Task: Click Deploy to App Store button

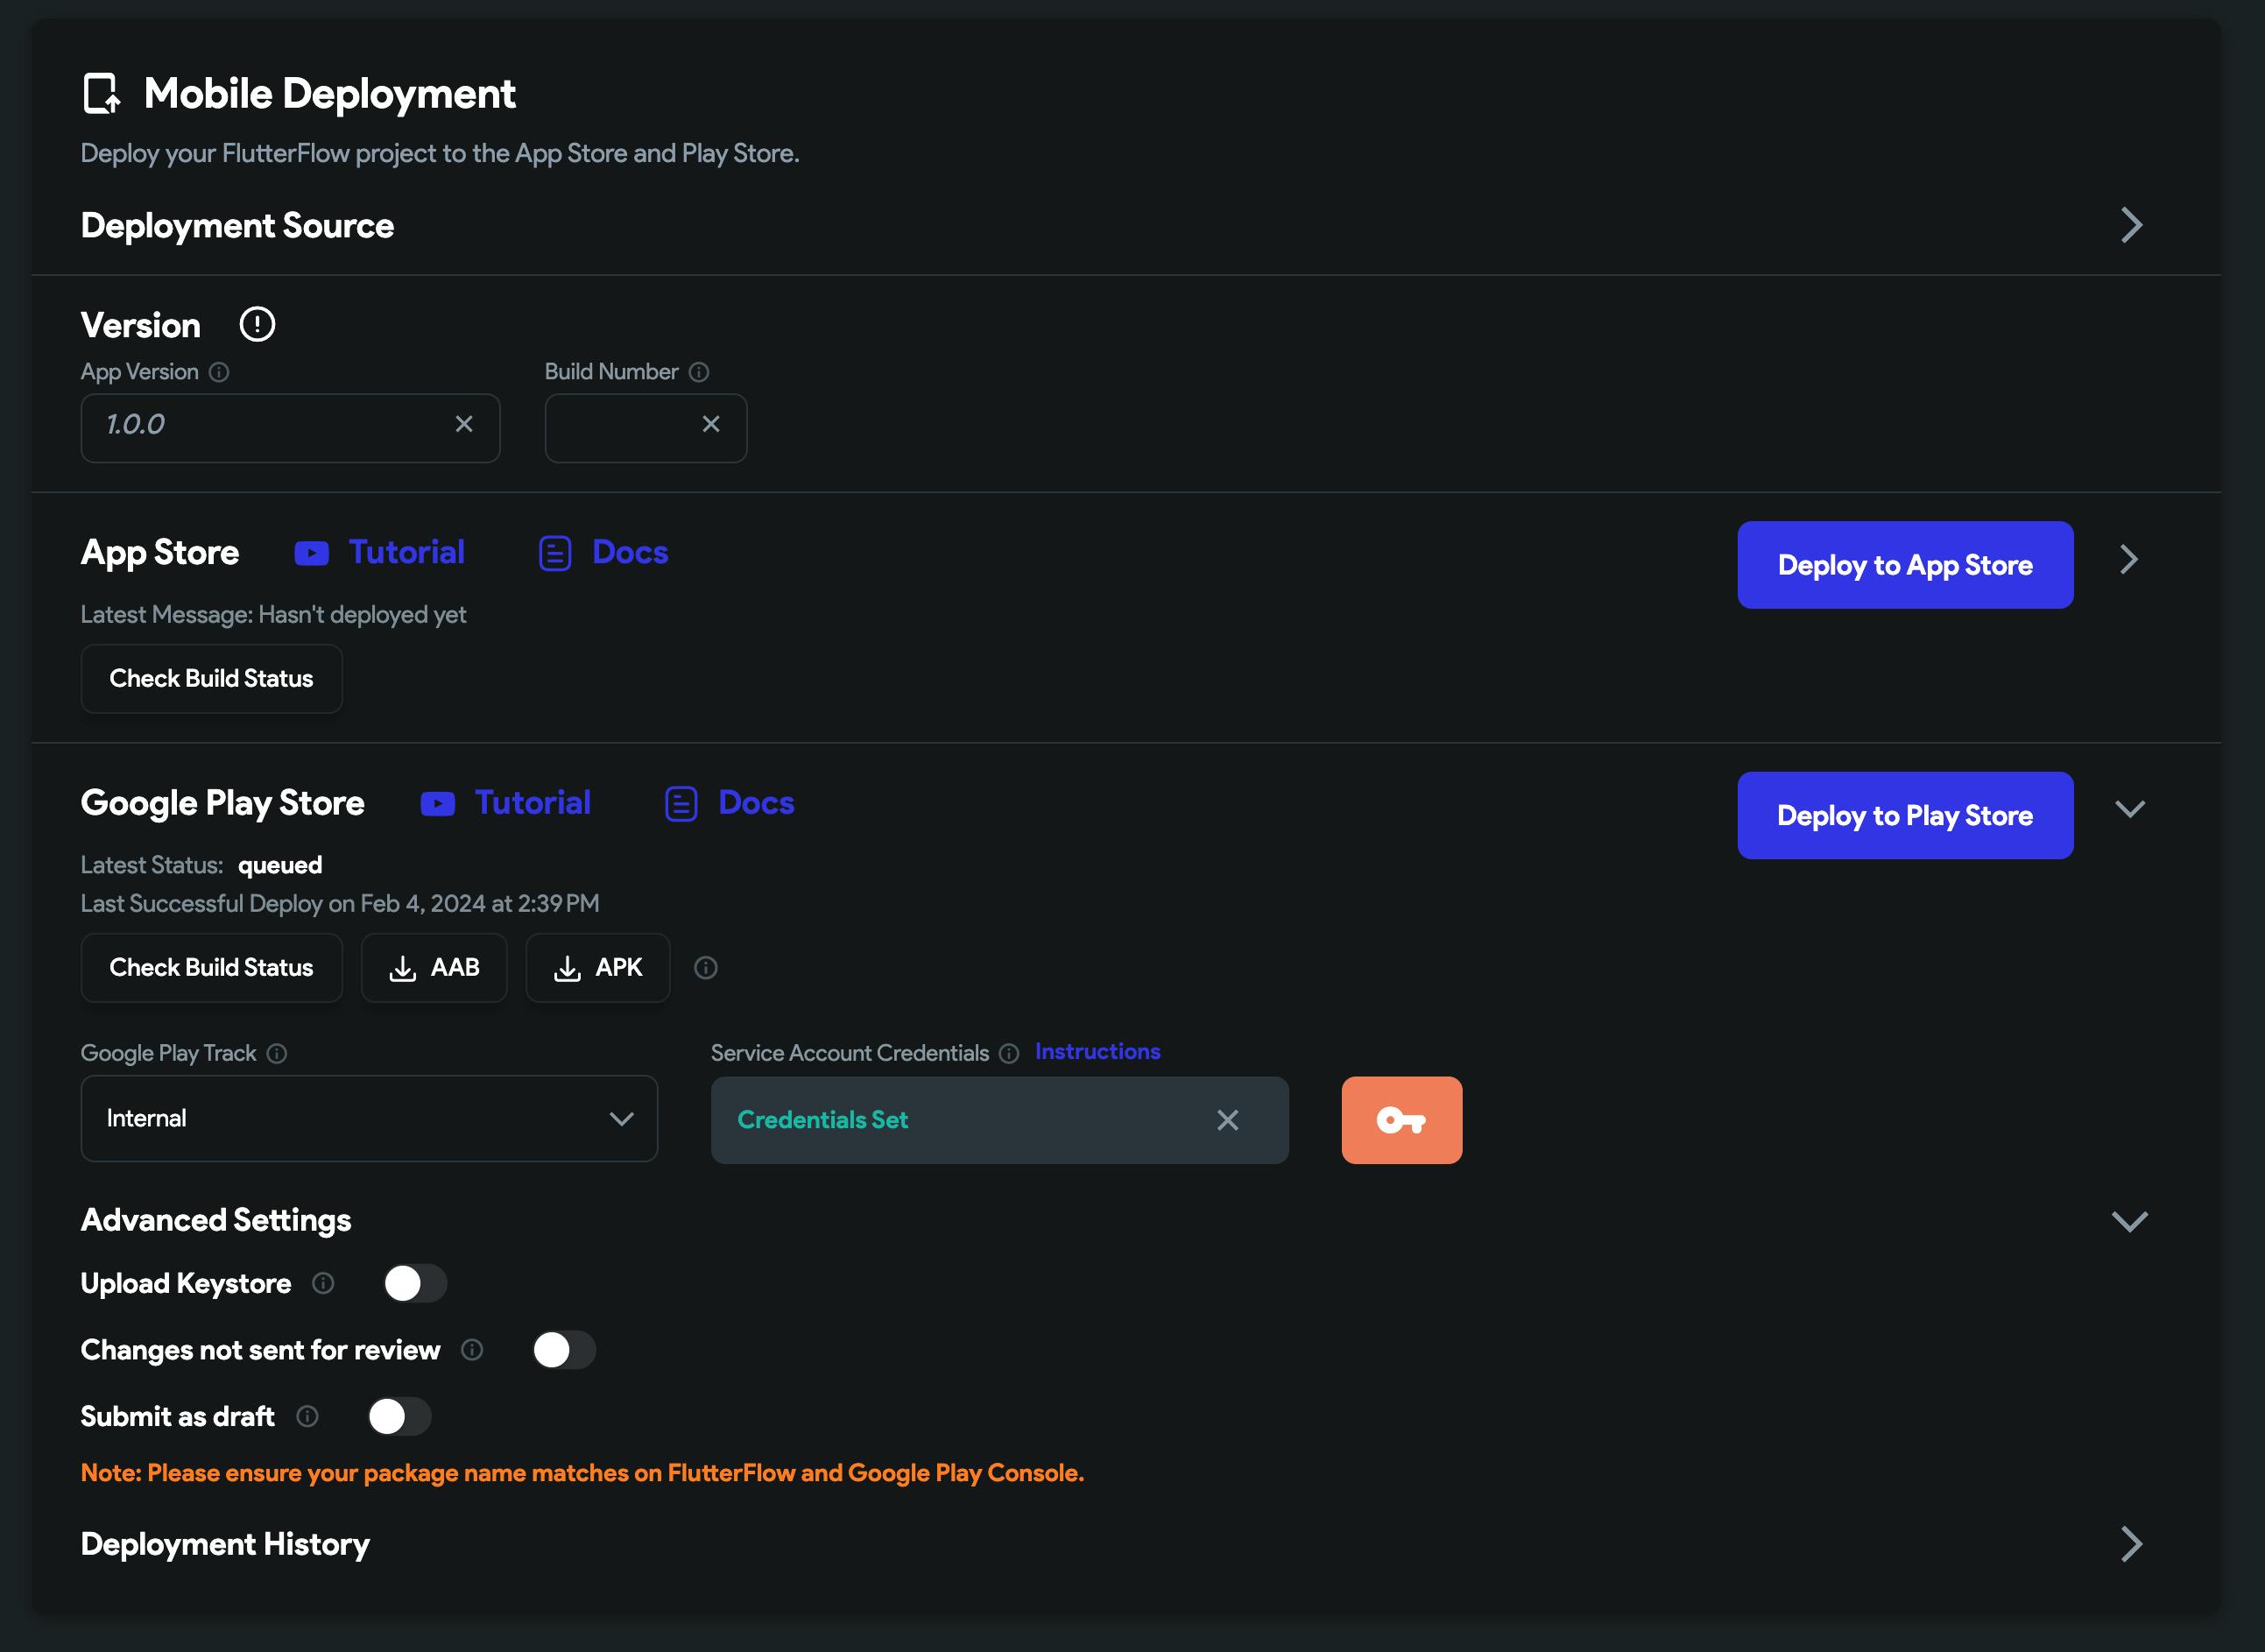Action: pos(1905,565)
